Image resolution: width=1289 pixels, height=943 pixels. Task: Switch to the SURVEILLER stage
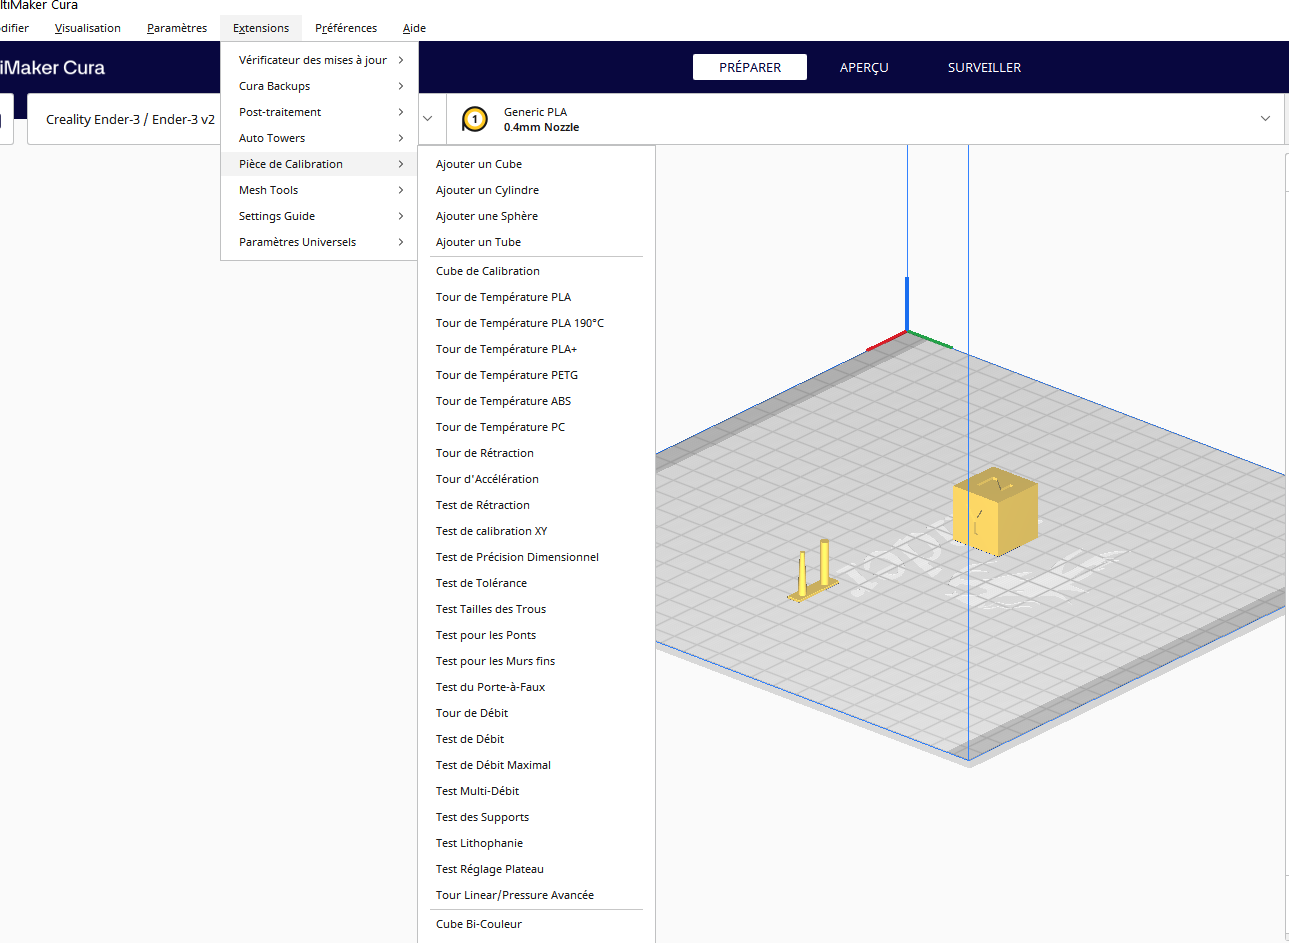pos(984,67)
